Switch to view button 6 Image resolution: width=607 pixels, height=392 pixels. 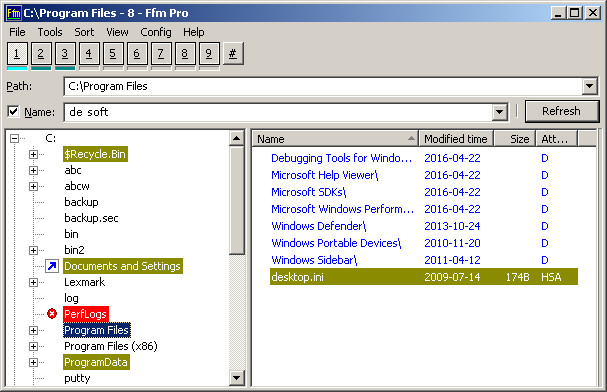point(137,53)
